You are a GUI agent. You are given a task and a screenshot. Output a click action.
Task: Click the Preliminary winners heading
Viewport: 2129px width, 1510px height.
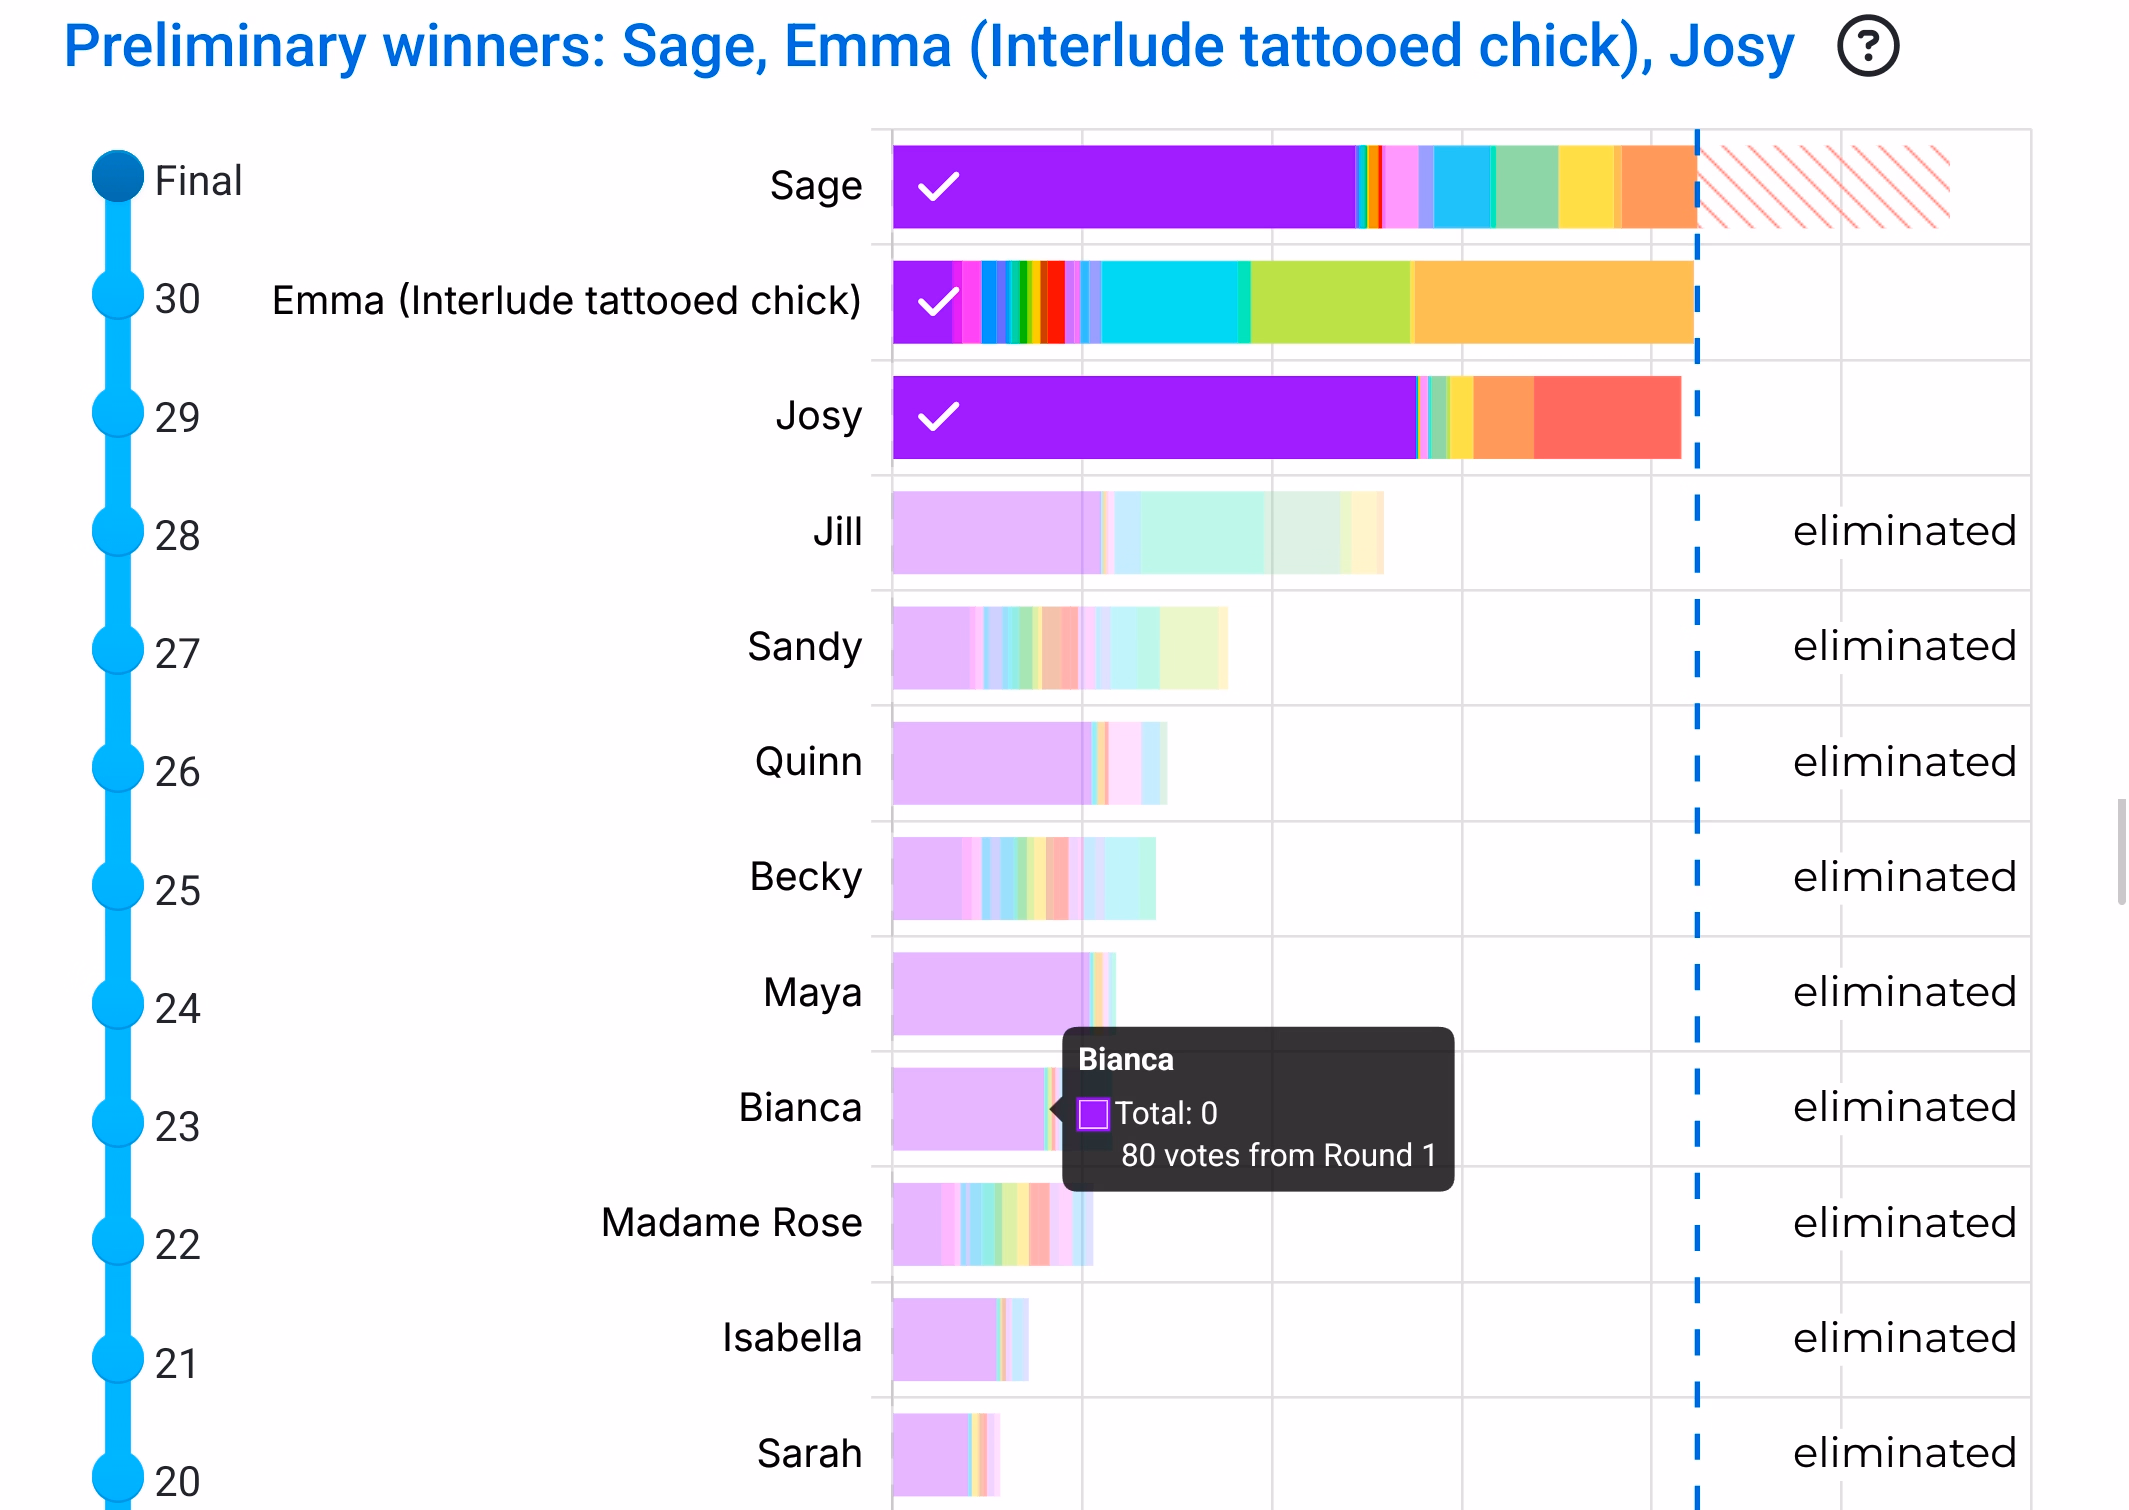point(928,46)
